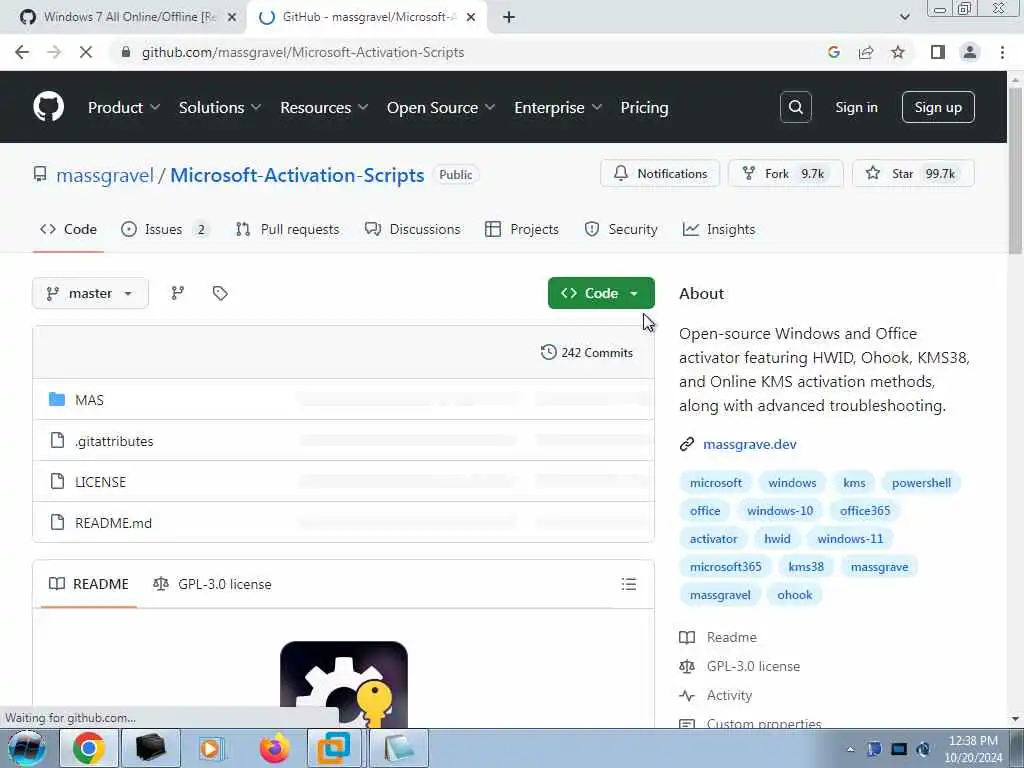Expand the Enterprise menu
The width and height of the screenshot is (1024, 768).
pyautogui.click(x=558, y=108)
